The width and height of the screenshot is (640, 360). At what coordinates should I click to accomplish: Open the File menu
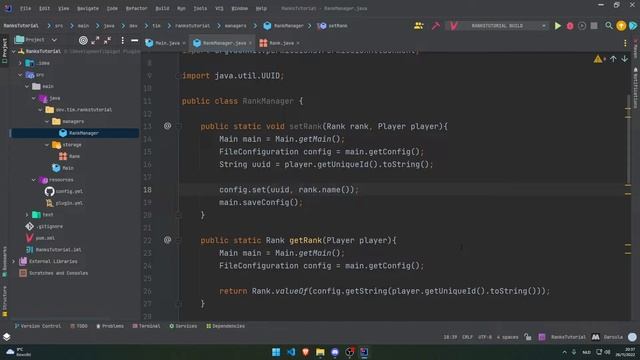tap(25, 8)
